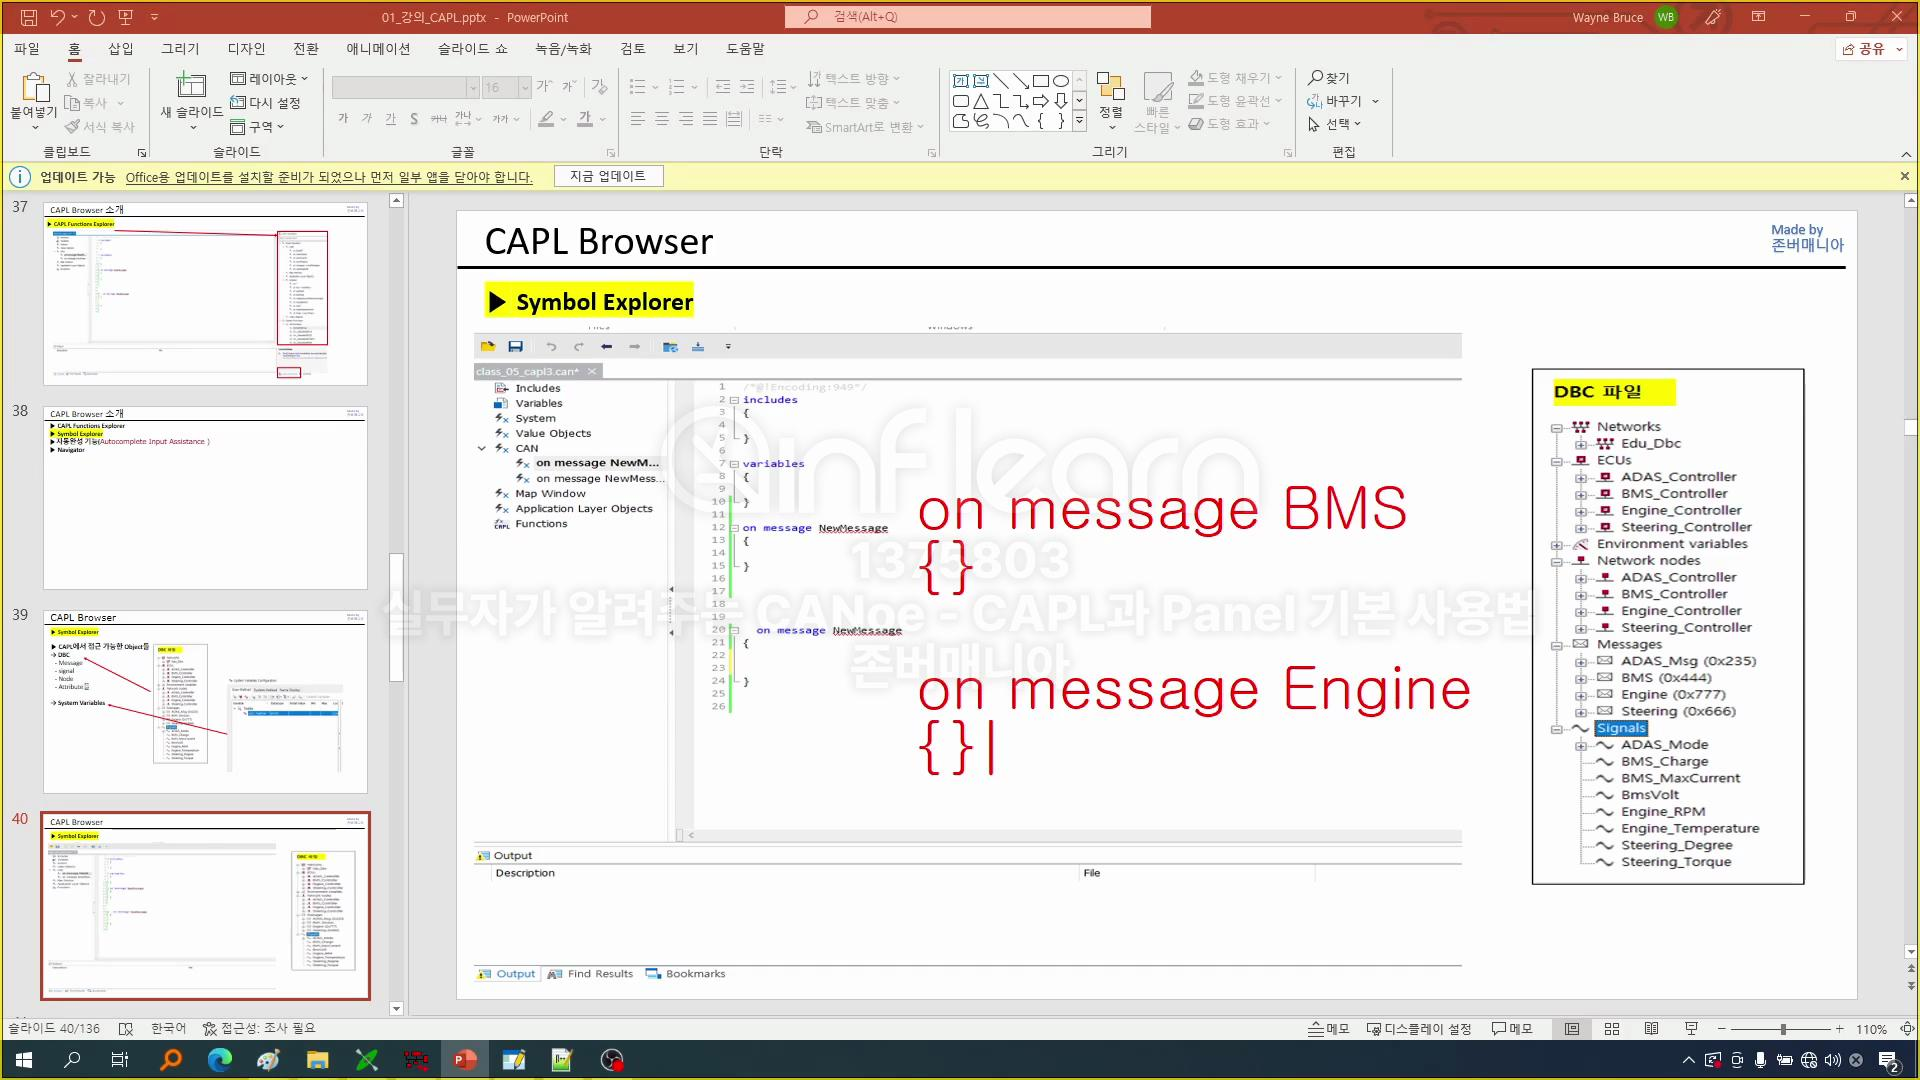Viewport: 1920px width, 1080px height.
Task: Click the 공유 (Share) button
Action: pos(1873,48)
